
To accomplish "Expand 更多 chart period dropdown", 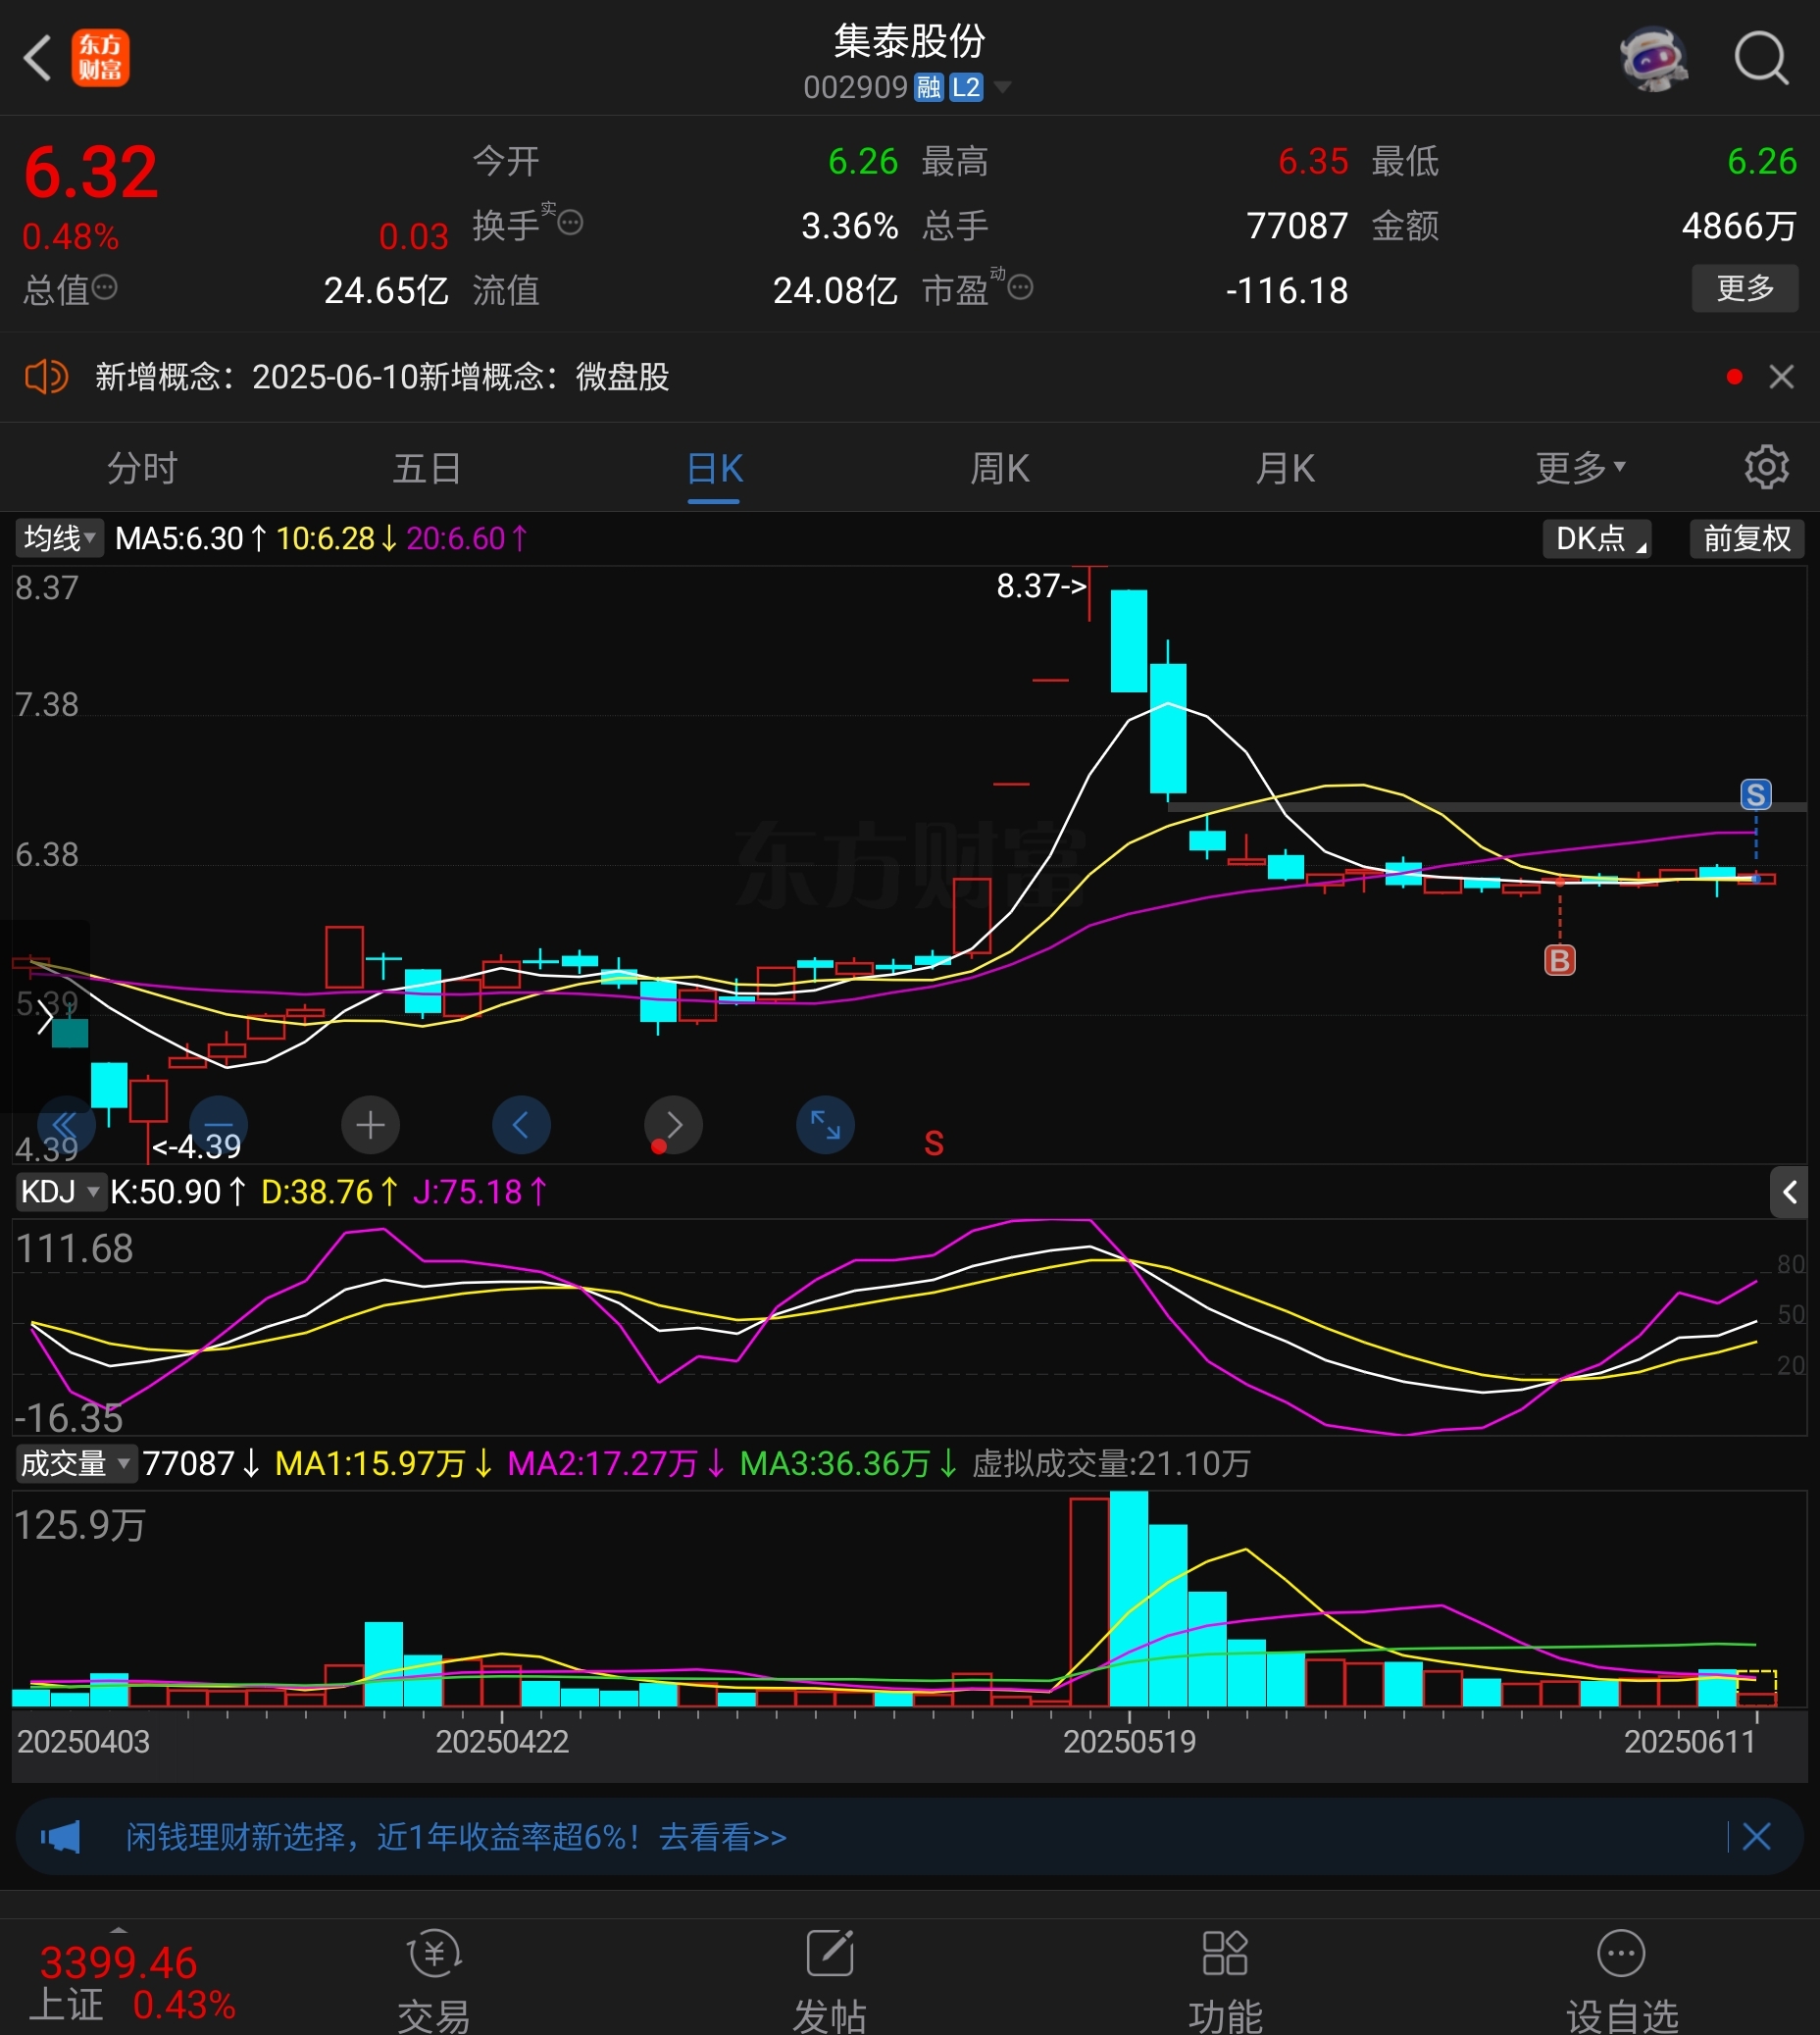I will tap(1581, 468).
